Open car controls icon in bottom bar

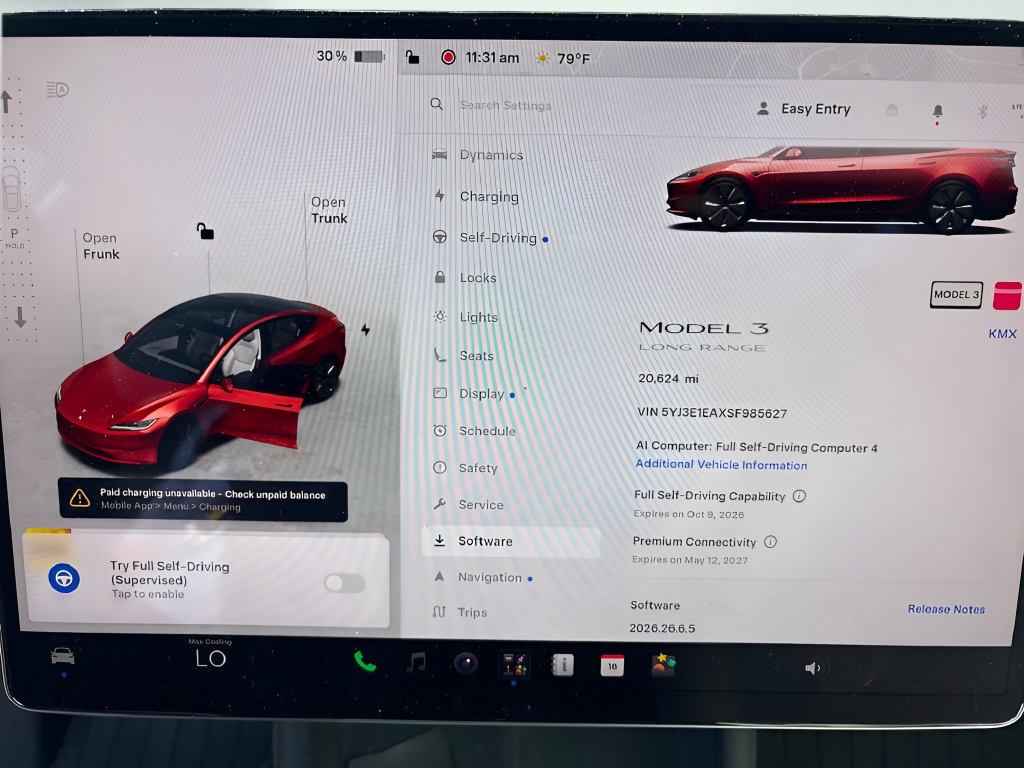point(63,655)
